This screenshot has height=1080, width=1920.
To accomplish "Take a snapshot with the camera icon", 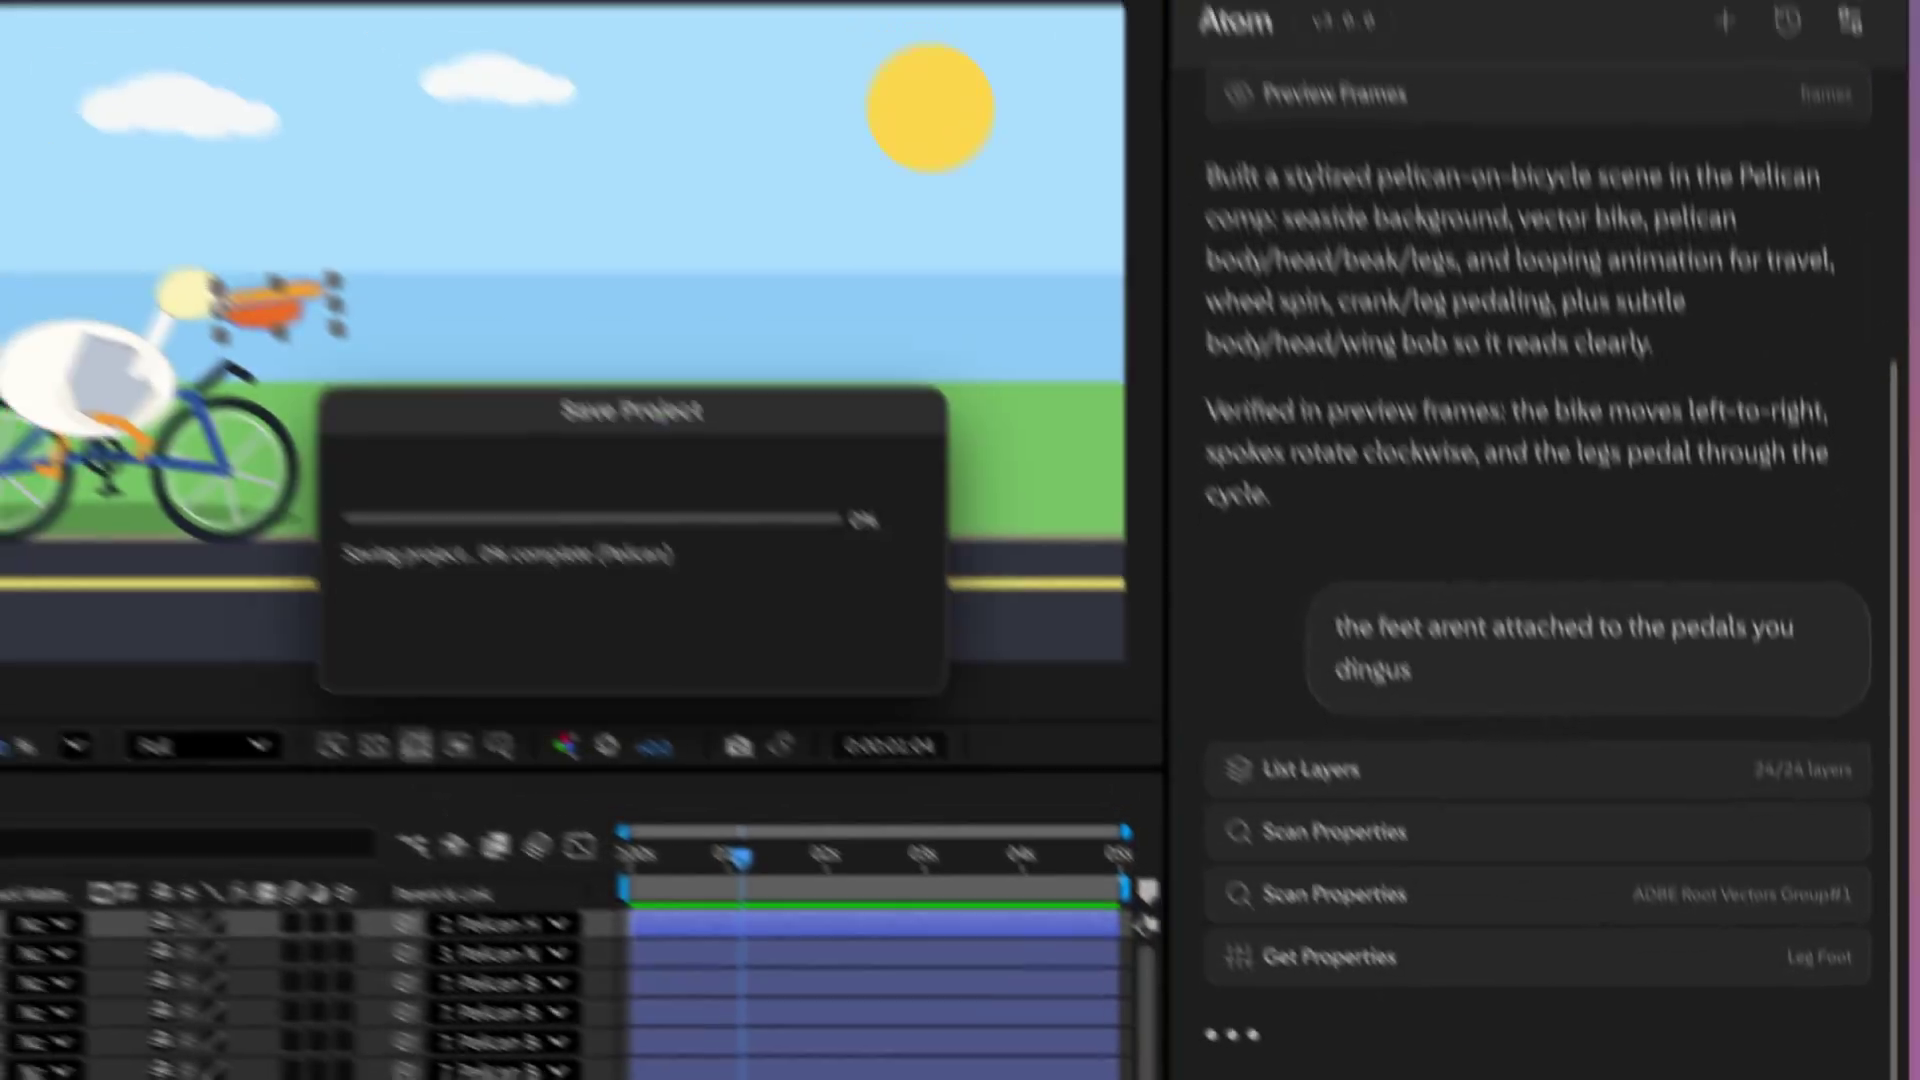I will tap(738, 746).
